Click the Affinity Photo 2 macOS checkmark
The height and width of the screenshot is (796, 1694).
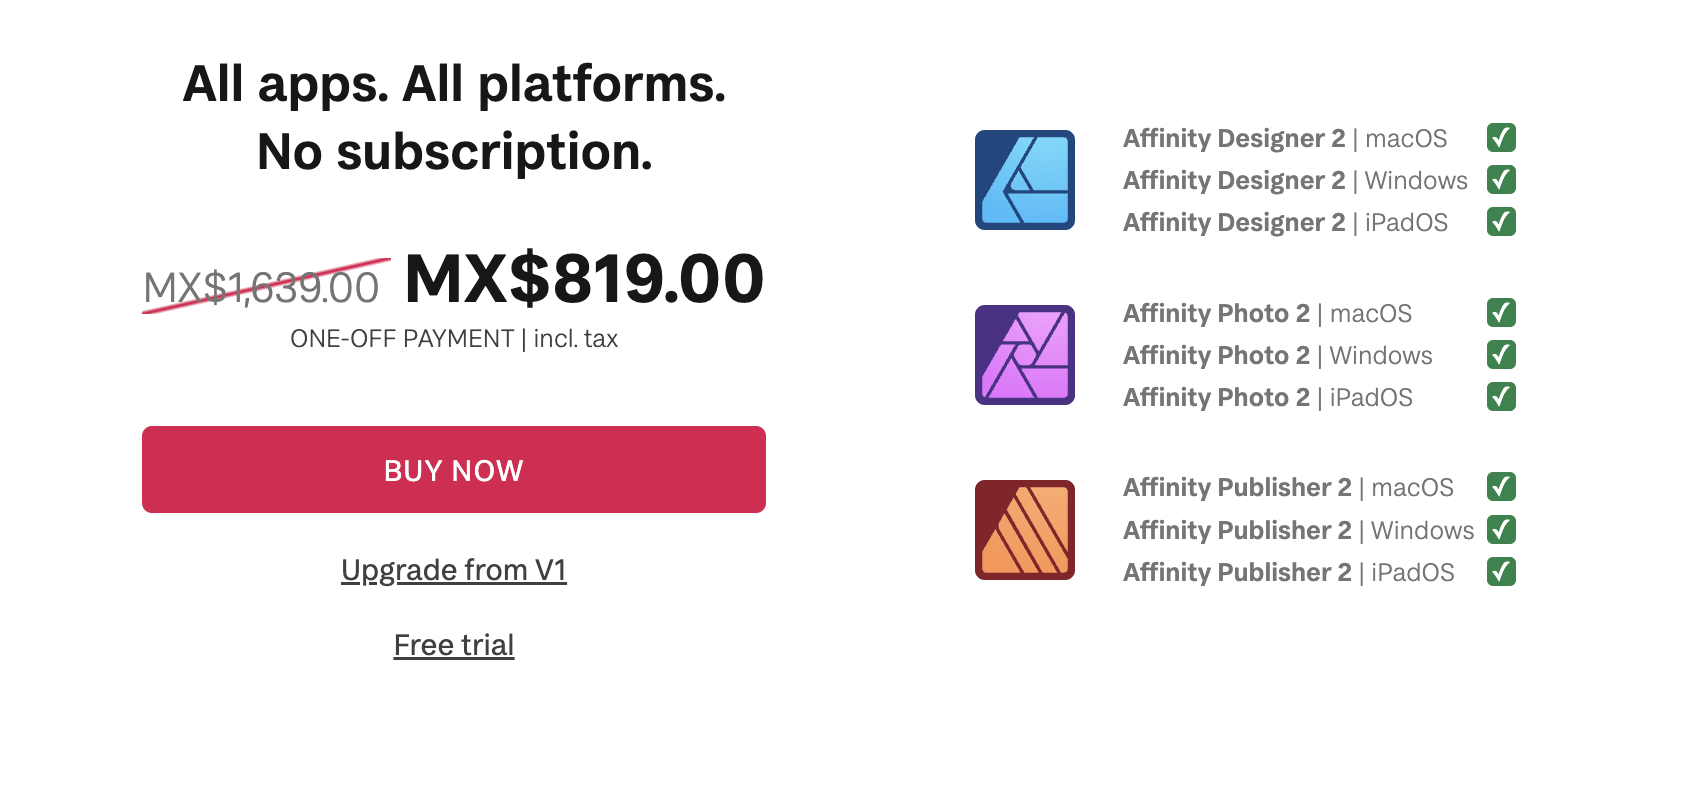[x=1501, y=313]
